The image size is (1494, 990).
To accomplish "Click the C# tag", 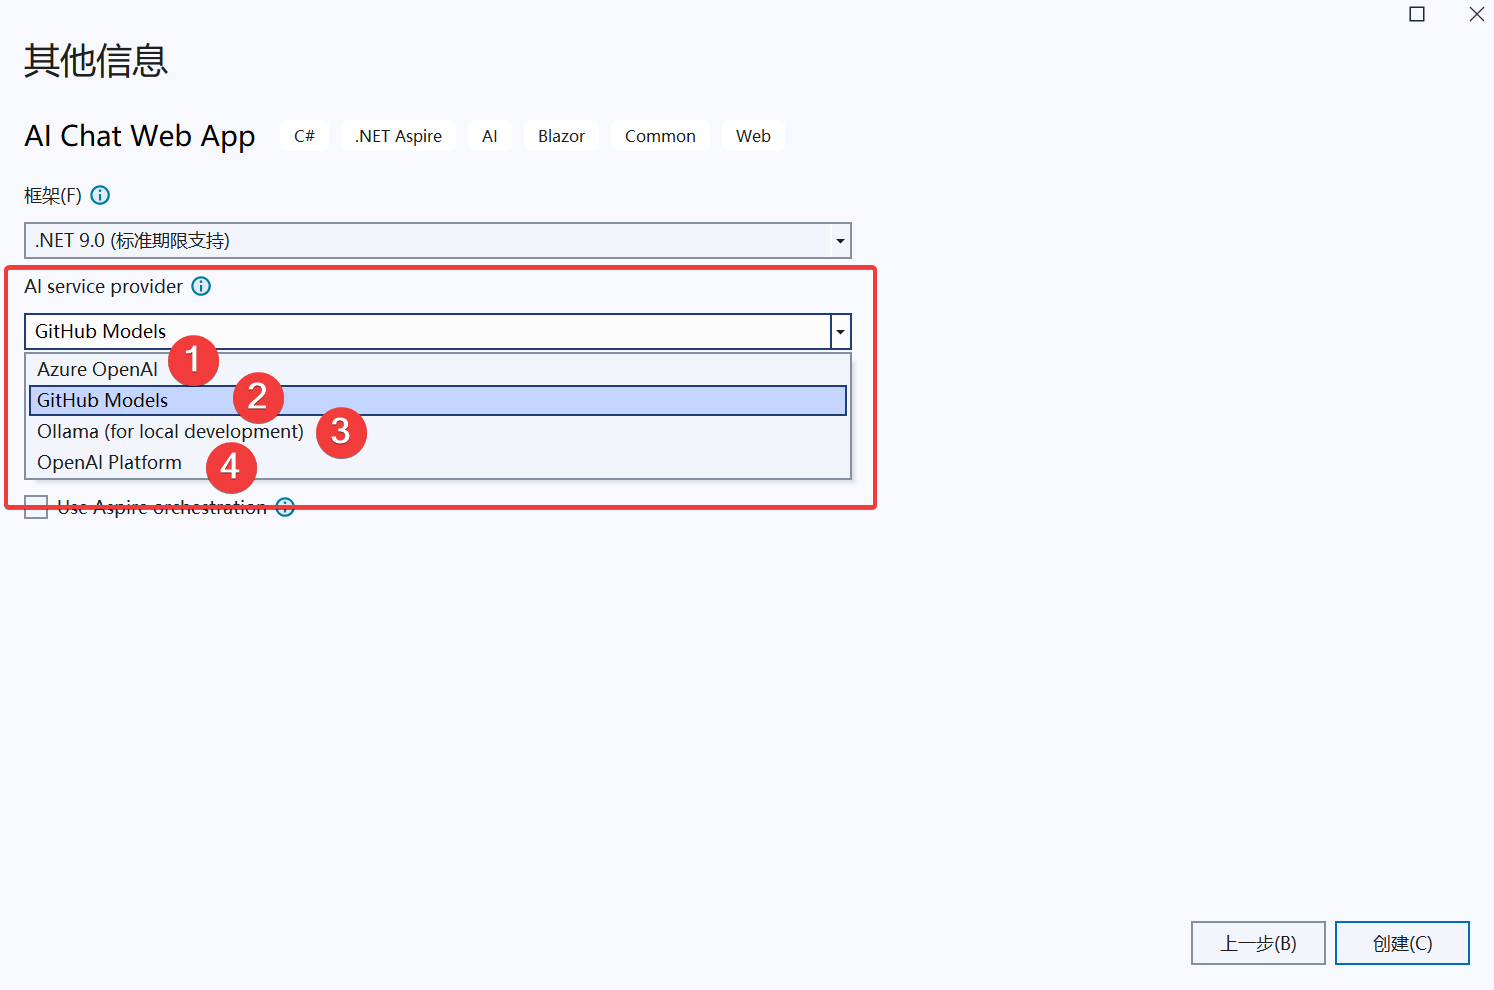I will (304, 136).
